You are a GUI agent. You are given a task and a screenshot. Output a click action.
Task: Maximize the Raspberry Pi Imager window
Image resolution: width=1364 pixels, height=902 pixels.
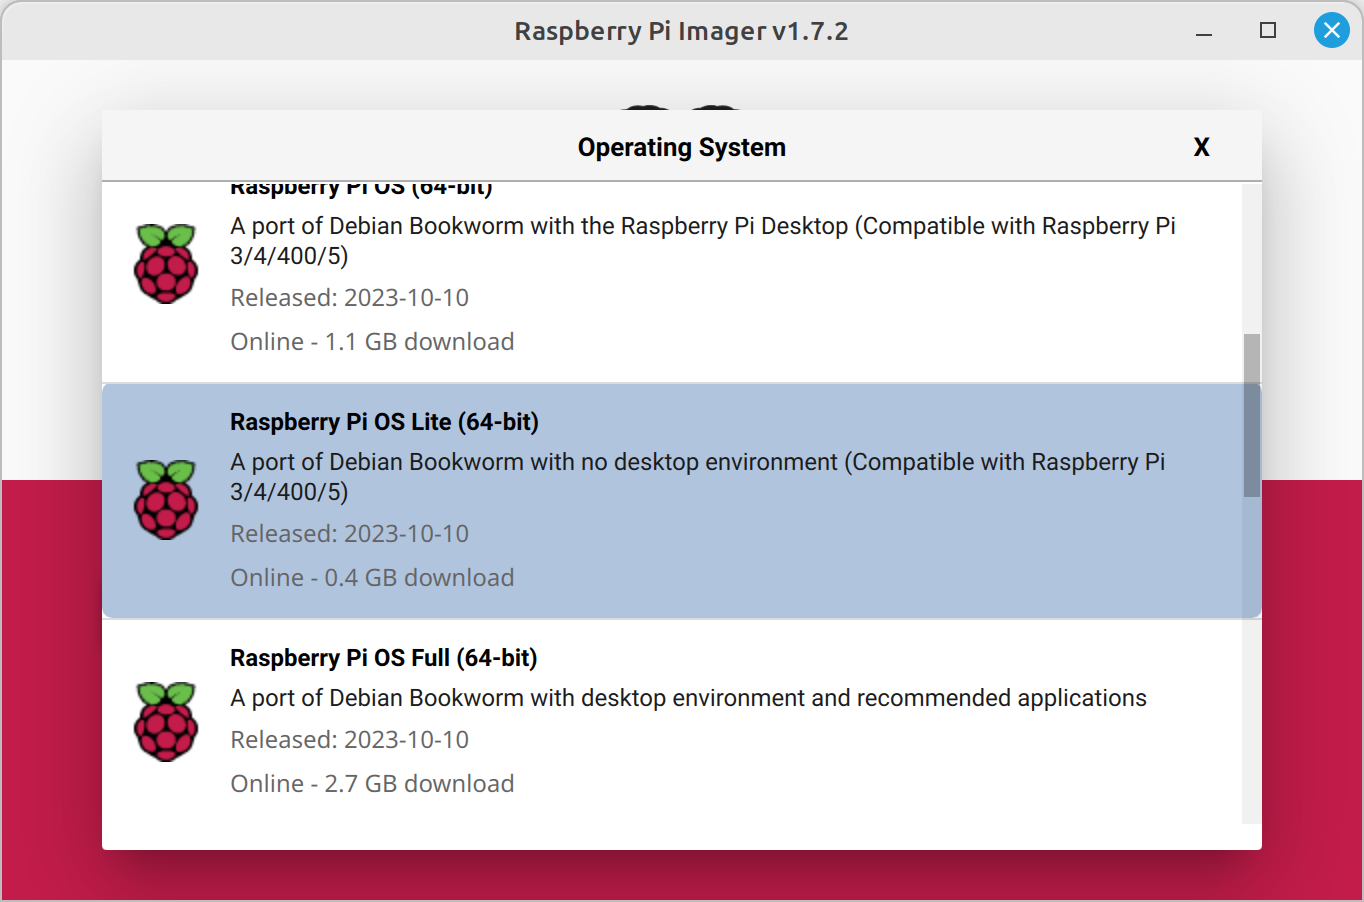tap(1267, 31)
